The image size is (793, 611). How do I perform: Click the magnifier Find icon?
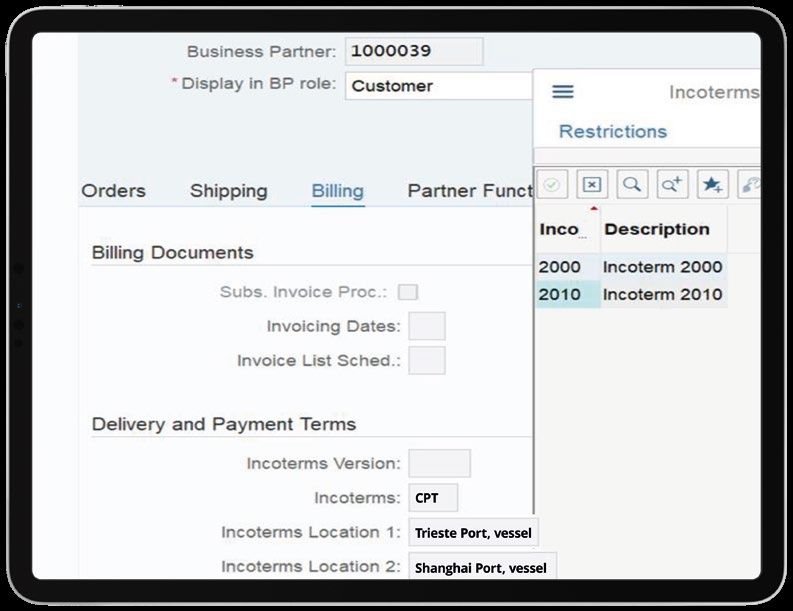coord(632,184)
